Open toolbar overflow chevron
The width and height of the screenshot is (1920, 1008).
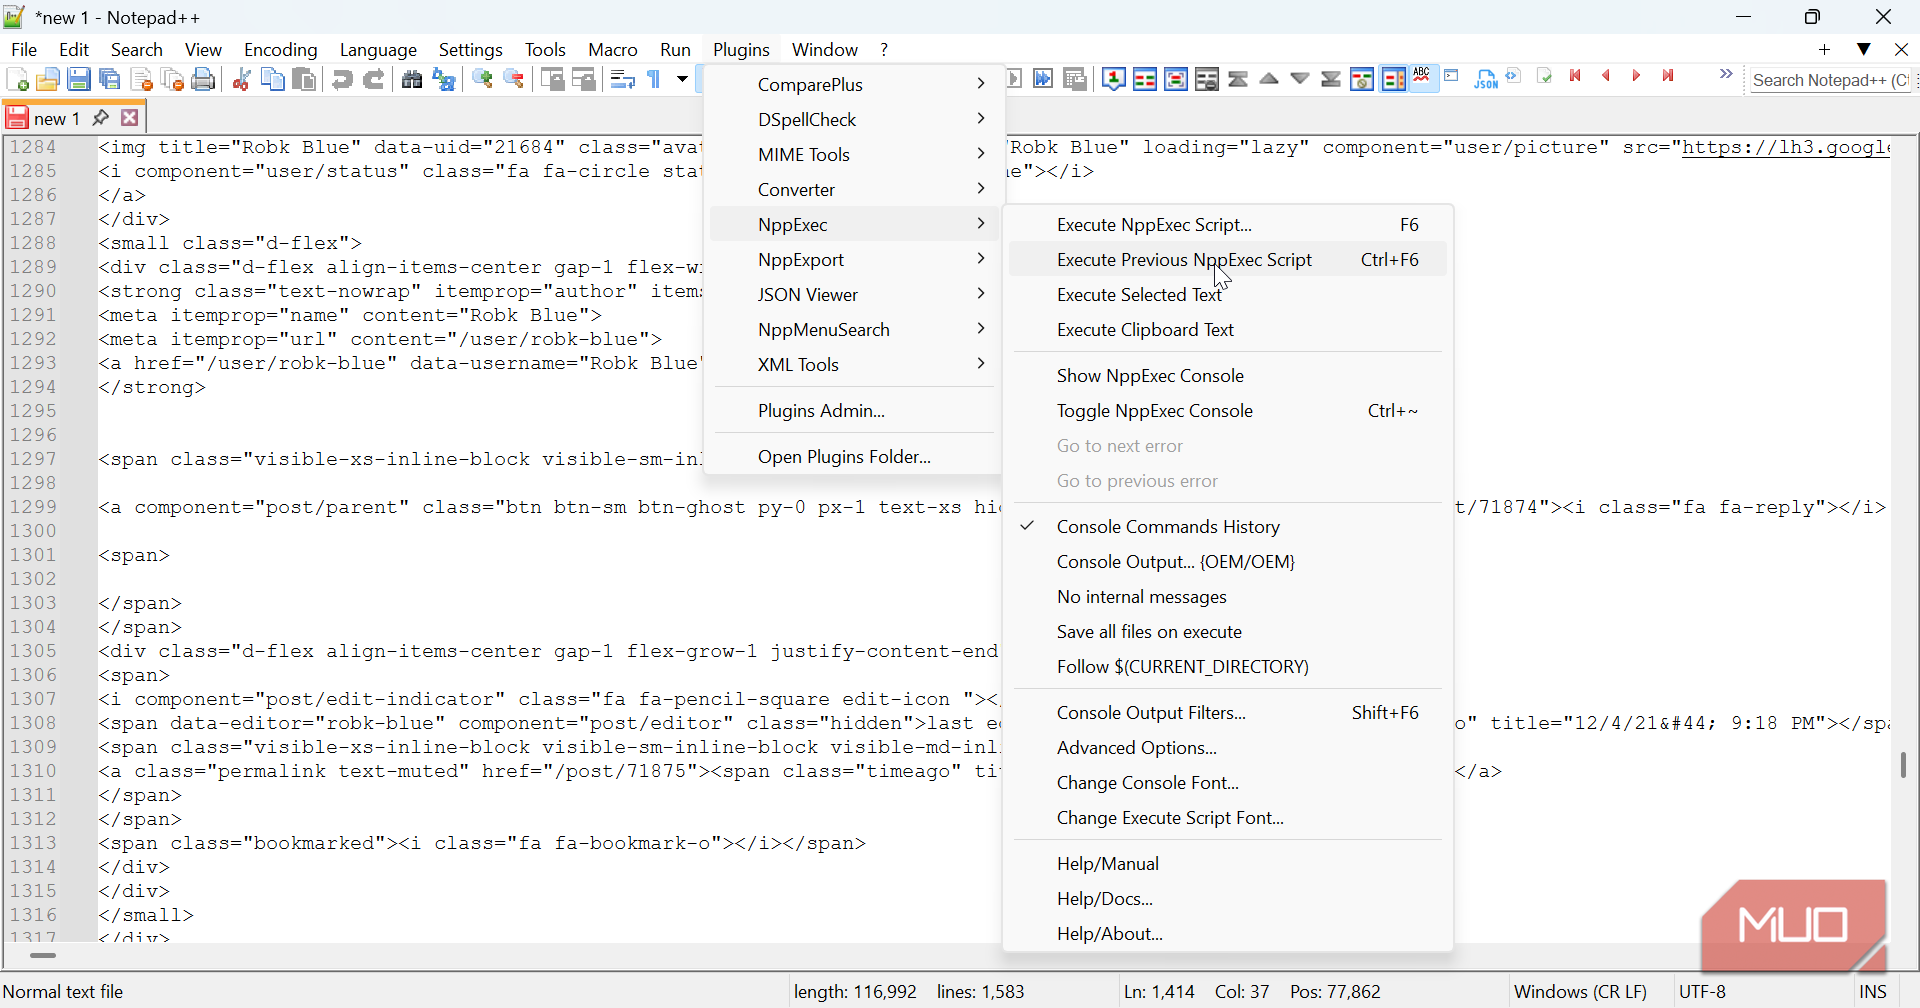coord(1726,74)
